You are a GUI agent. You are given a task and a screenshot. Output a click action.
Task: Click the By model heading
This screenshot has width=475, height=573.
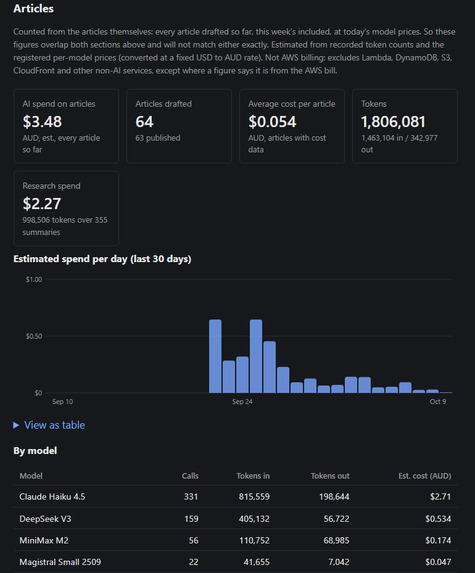pyautogui.click(x=35, y=451)
